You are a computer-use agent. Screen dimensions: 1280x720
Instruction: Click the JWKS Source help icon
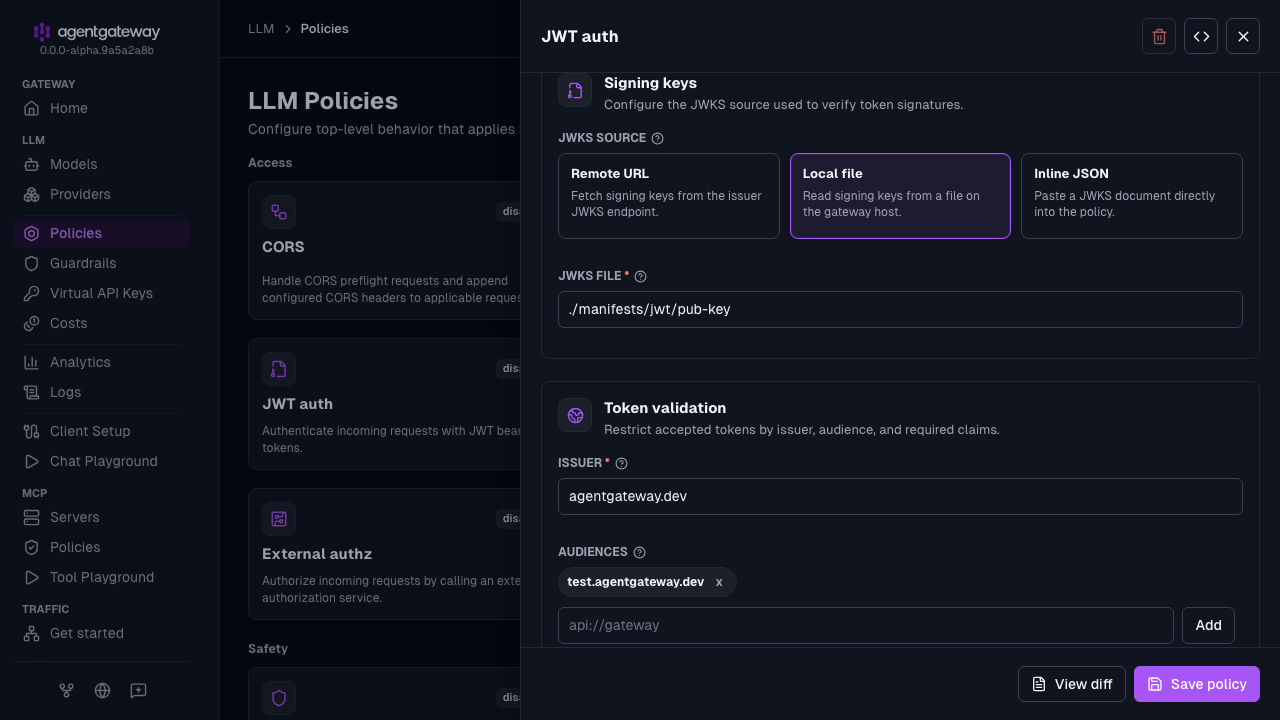(657, 139)
